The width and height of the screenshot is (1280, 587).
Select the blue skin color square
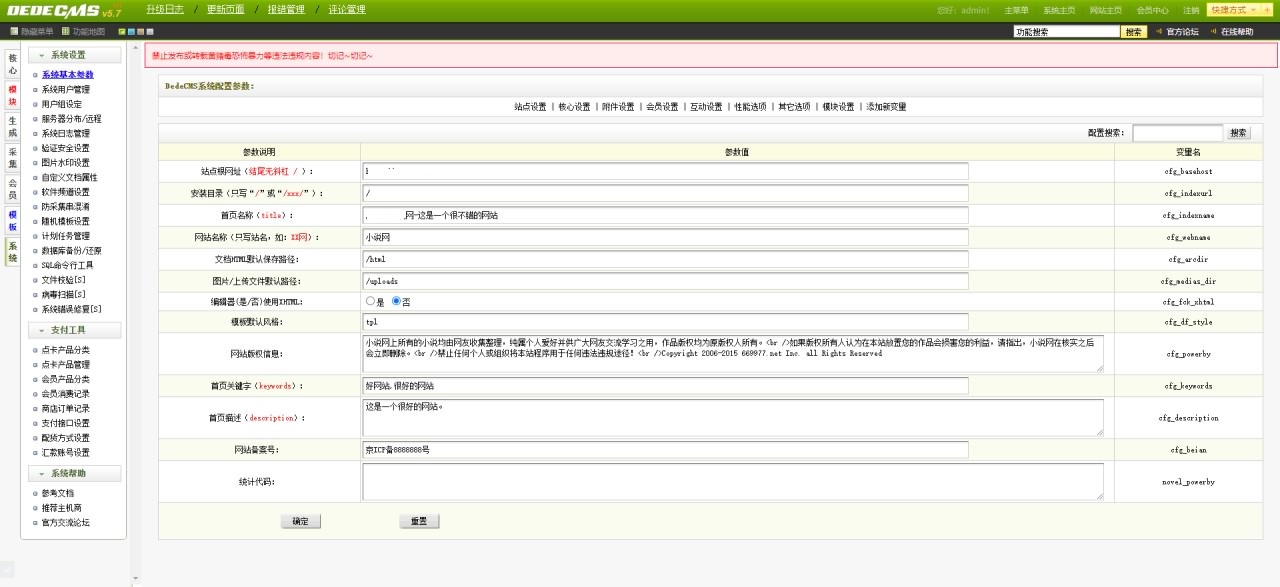point(131,32)
